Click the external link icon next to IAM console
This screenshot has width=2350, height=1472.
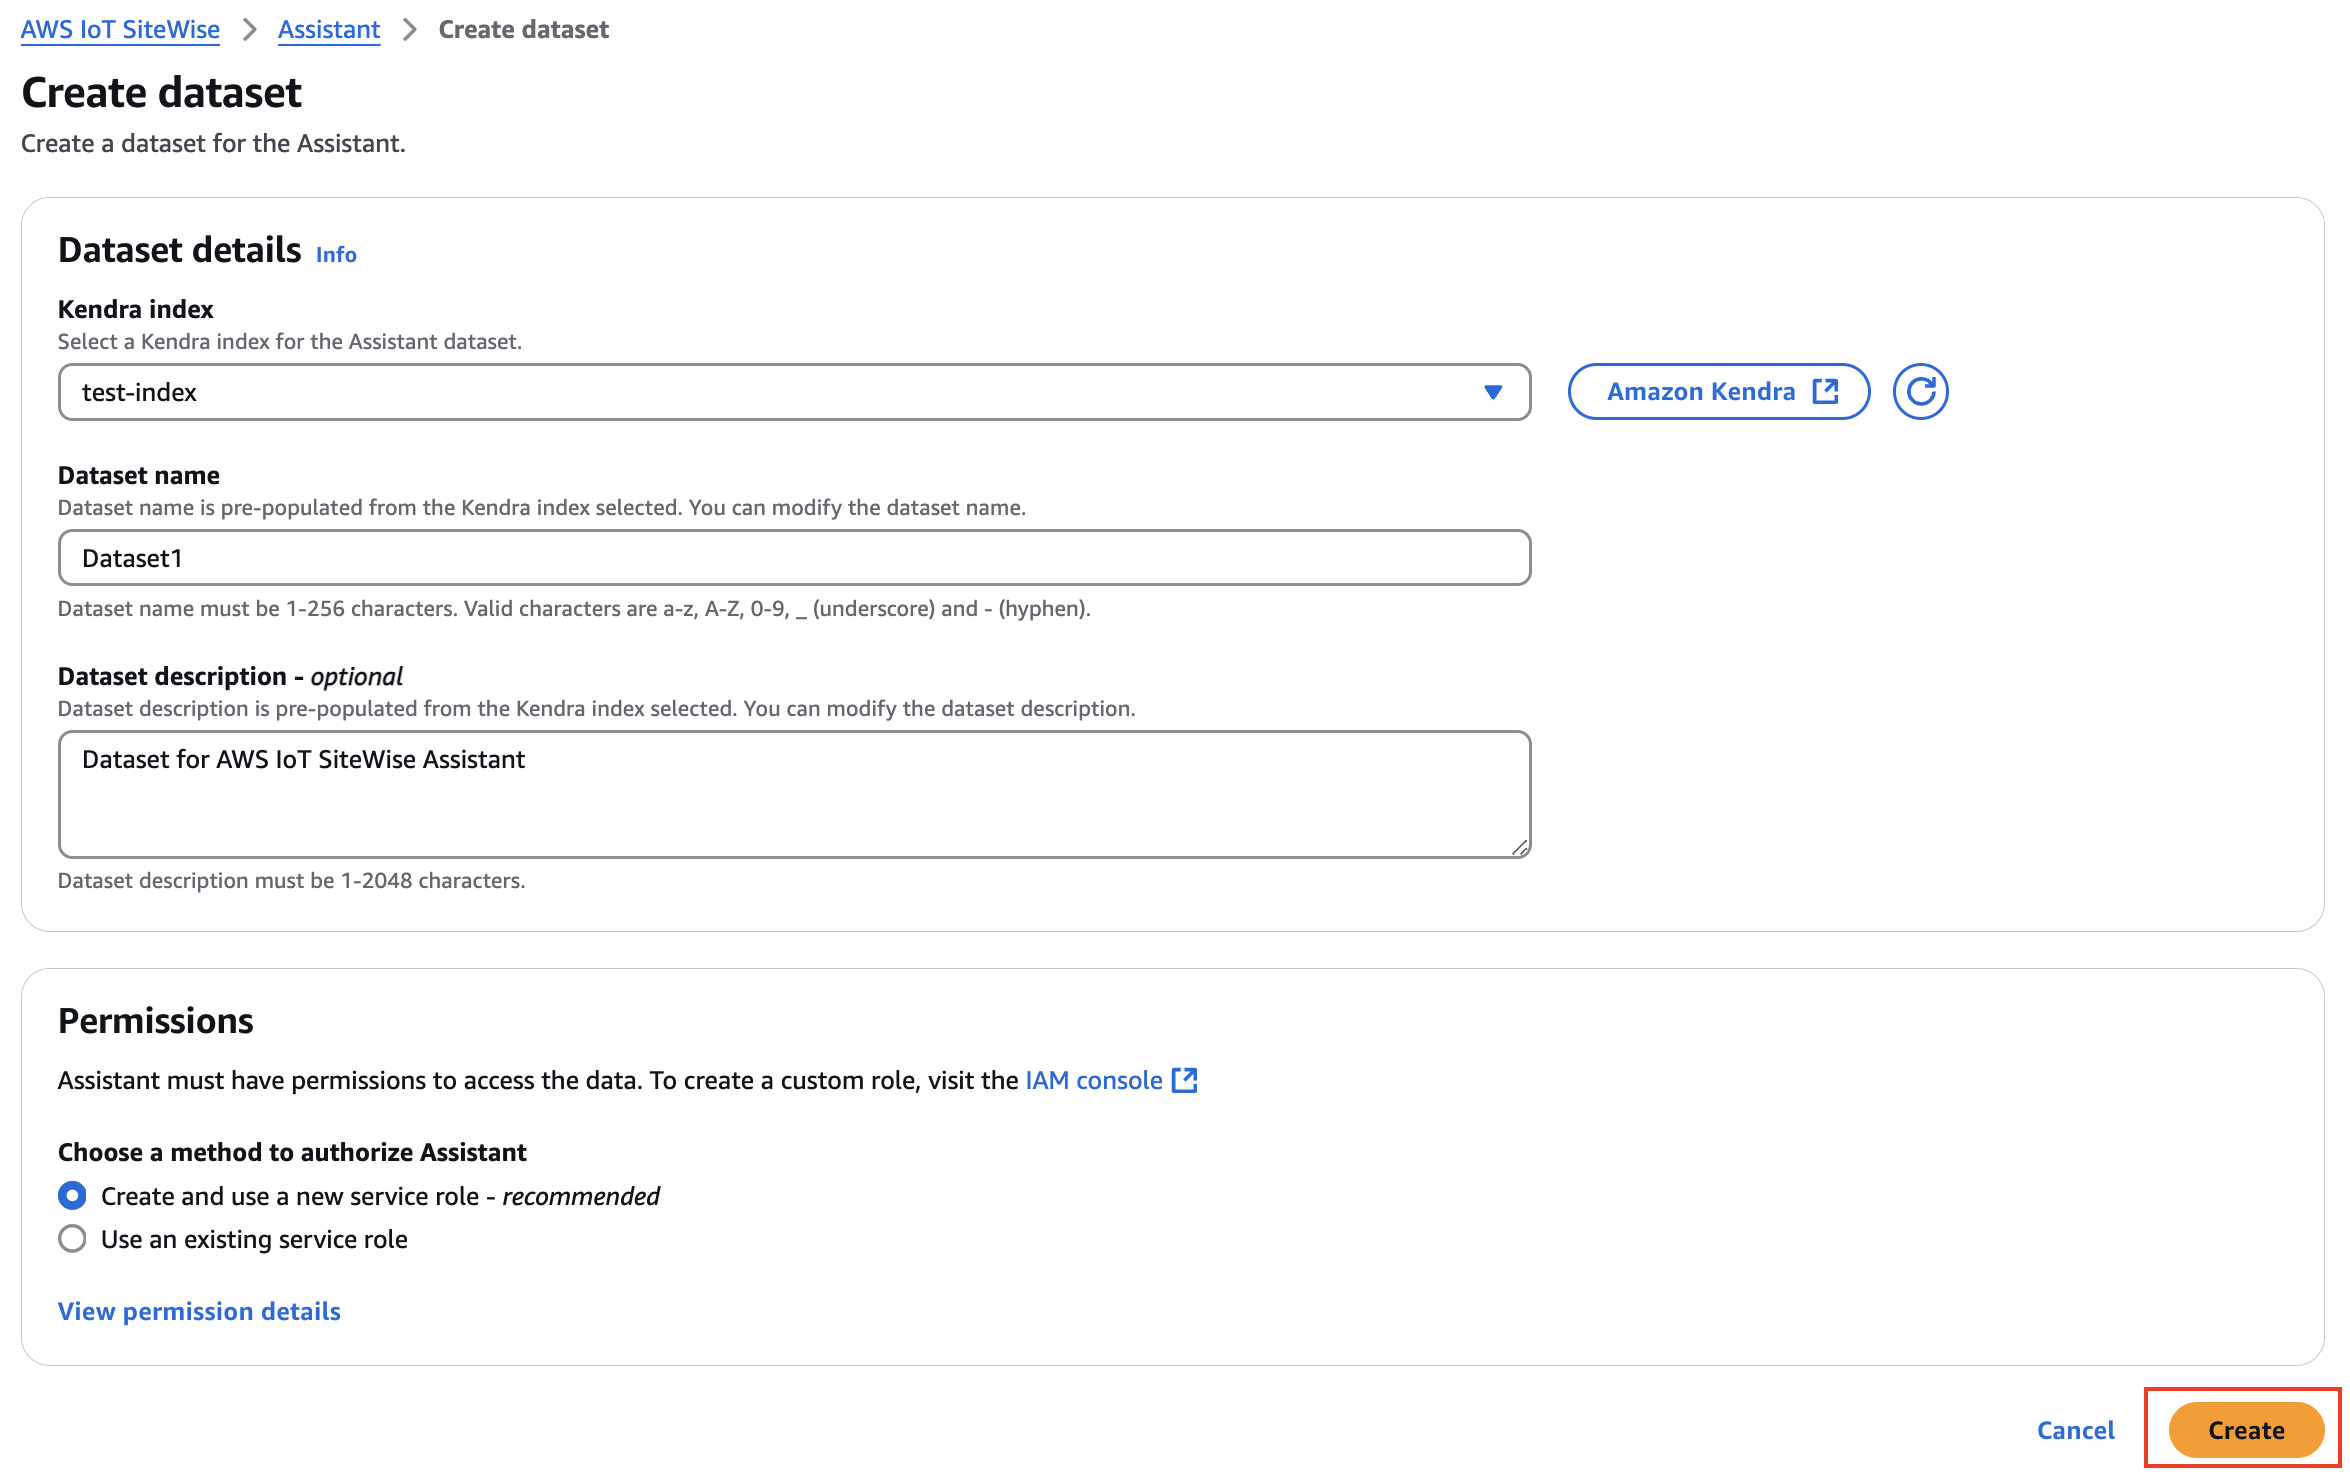pyautogui.click(x=1186, y=1080)
